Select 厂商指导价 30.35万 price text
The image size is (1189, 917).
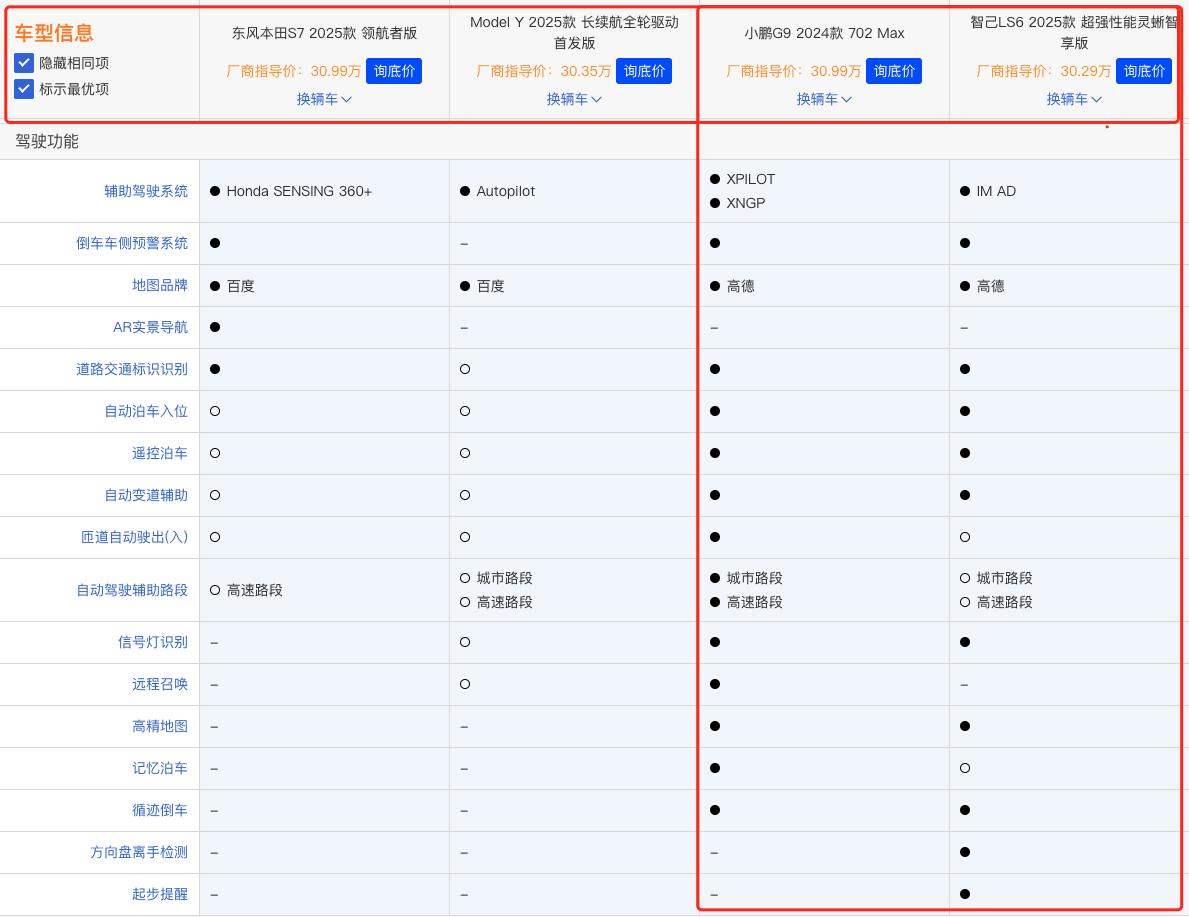pos(543,71)
